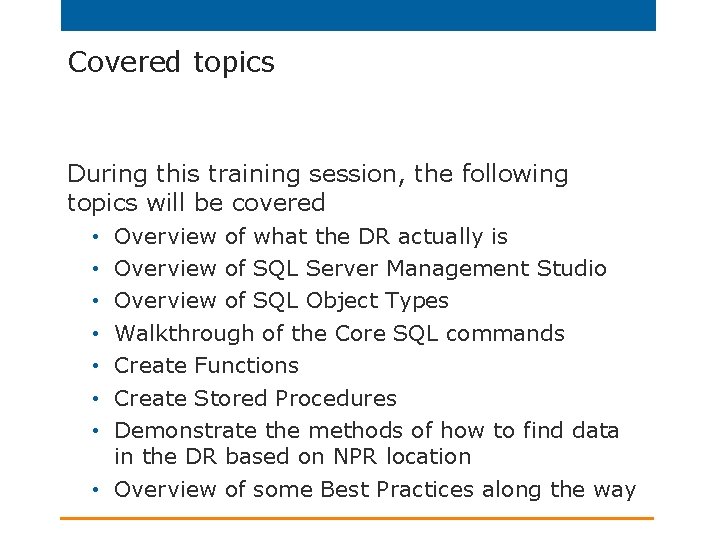This screenshot has height=540, width=720.
Task: Click bullet dot before SQL Object Types
Action: click(96, 301)
